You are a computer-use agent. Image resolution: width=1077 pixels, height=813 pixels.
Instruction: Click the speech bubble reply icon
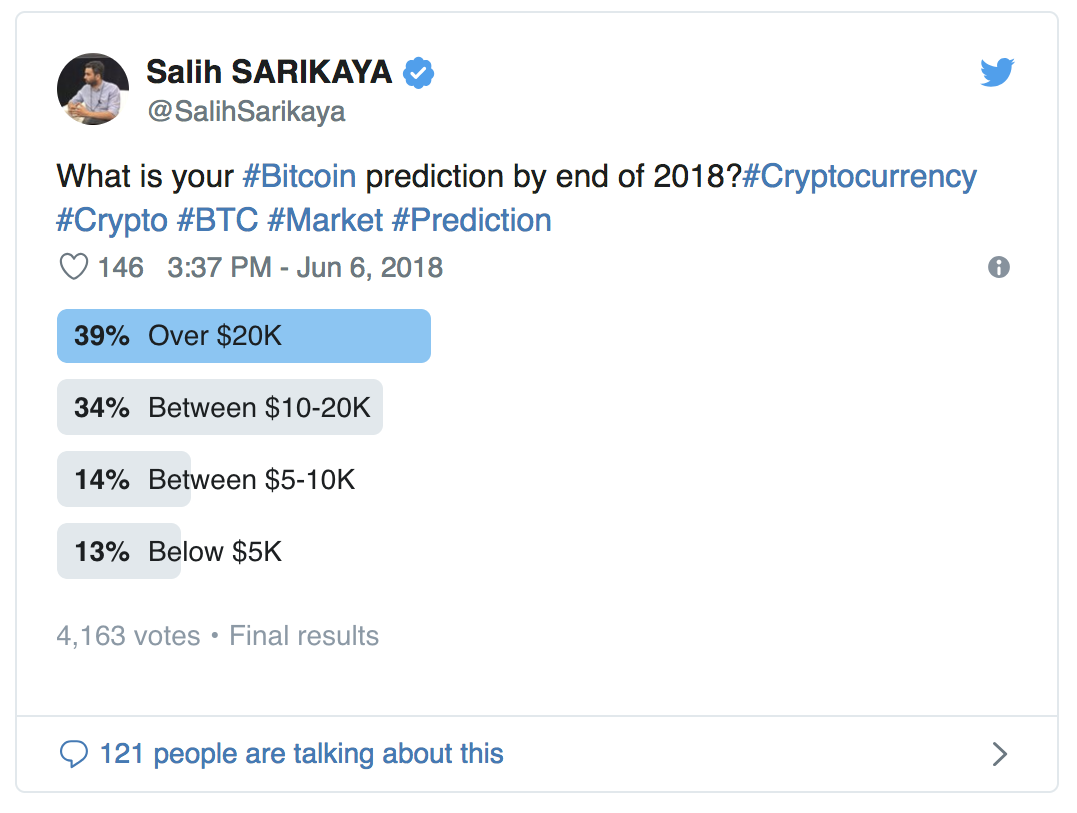[74, 754]
